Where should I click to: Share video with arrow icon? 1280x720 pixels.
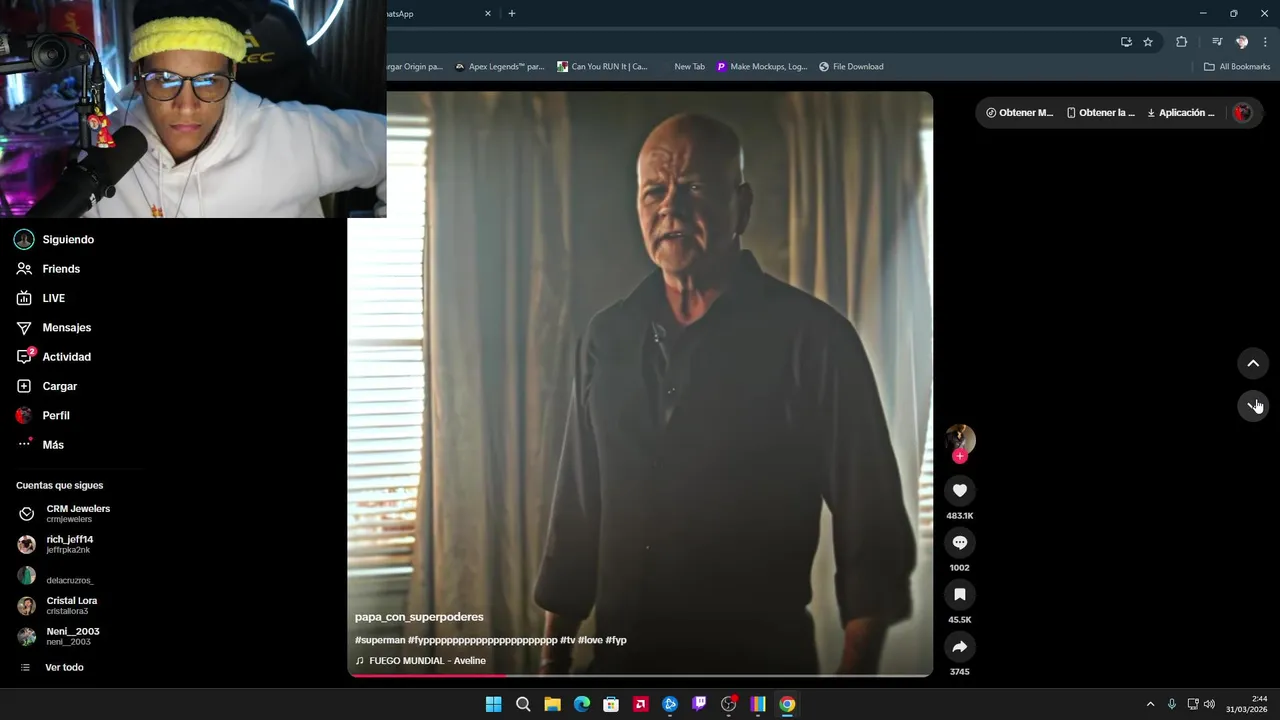point(960,646)
